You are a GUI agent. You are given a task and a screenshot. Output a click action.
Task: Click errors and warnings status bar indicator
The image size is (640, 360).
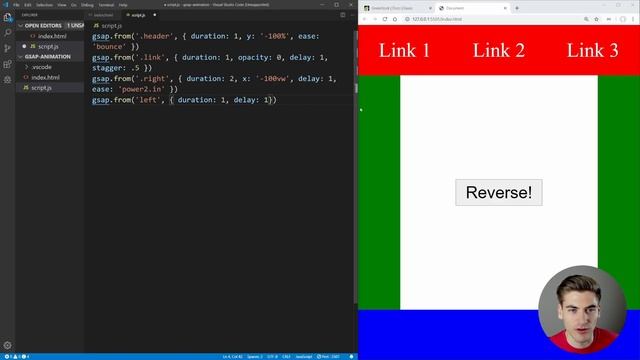16,357
